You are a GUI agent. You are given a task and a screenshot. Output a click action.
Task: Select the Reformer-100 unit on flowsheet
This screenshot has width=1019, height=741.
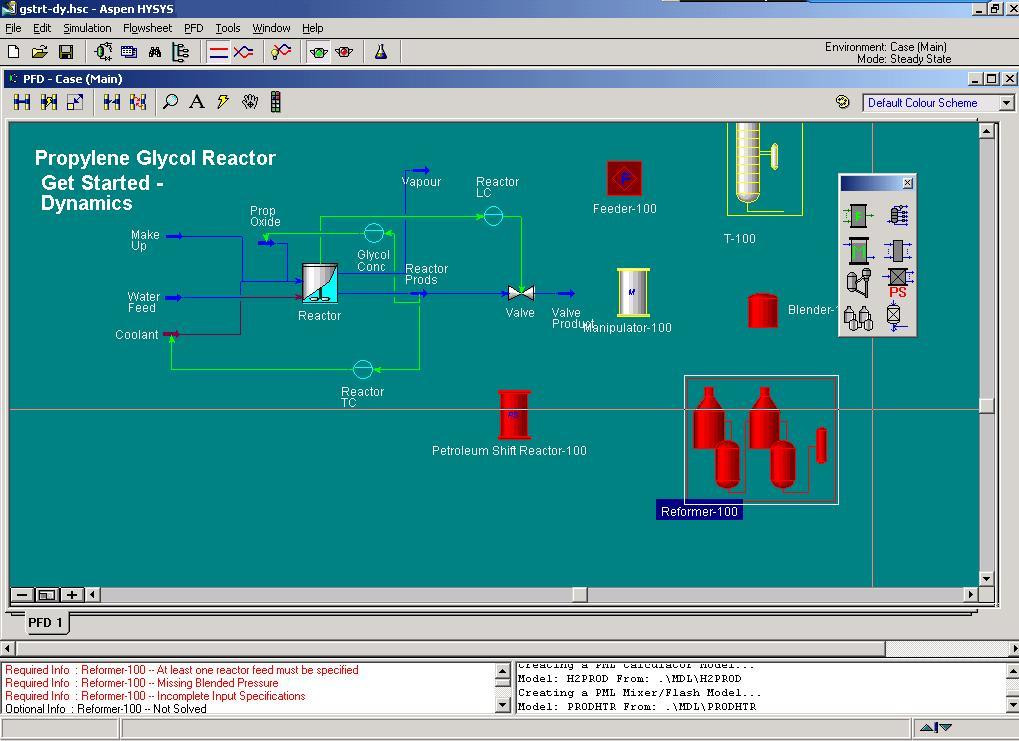[x=760, y=440]
